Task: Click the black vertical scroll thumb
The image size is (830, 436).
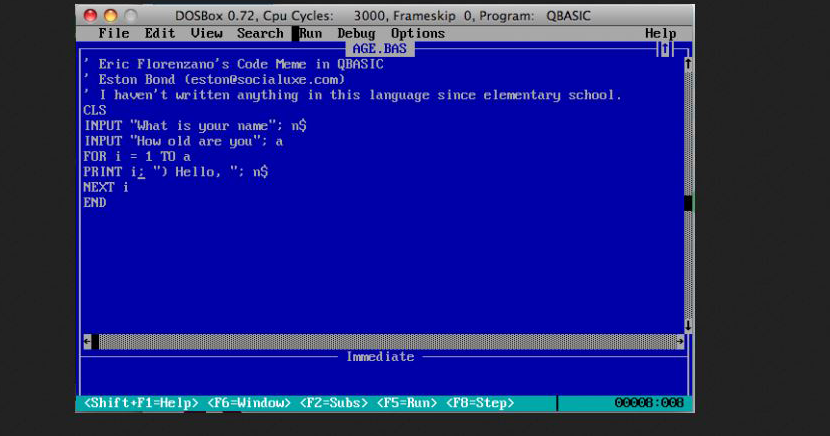Action: pos(688,203)
